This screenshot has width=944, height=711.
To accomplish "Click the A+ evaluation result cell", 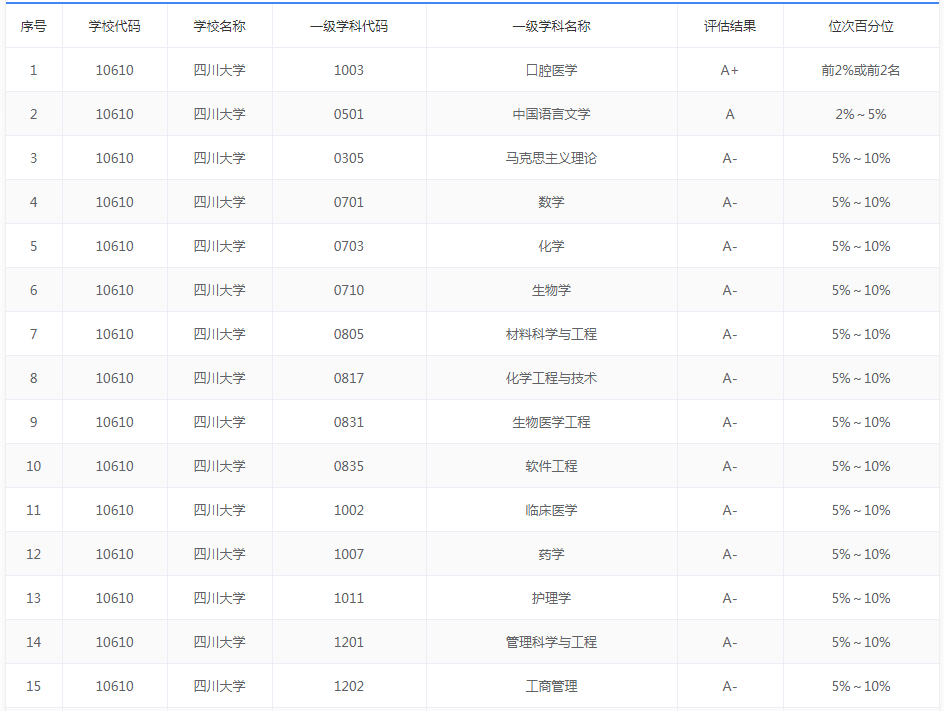I will (730, 70).
